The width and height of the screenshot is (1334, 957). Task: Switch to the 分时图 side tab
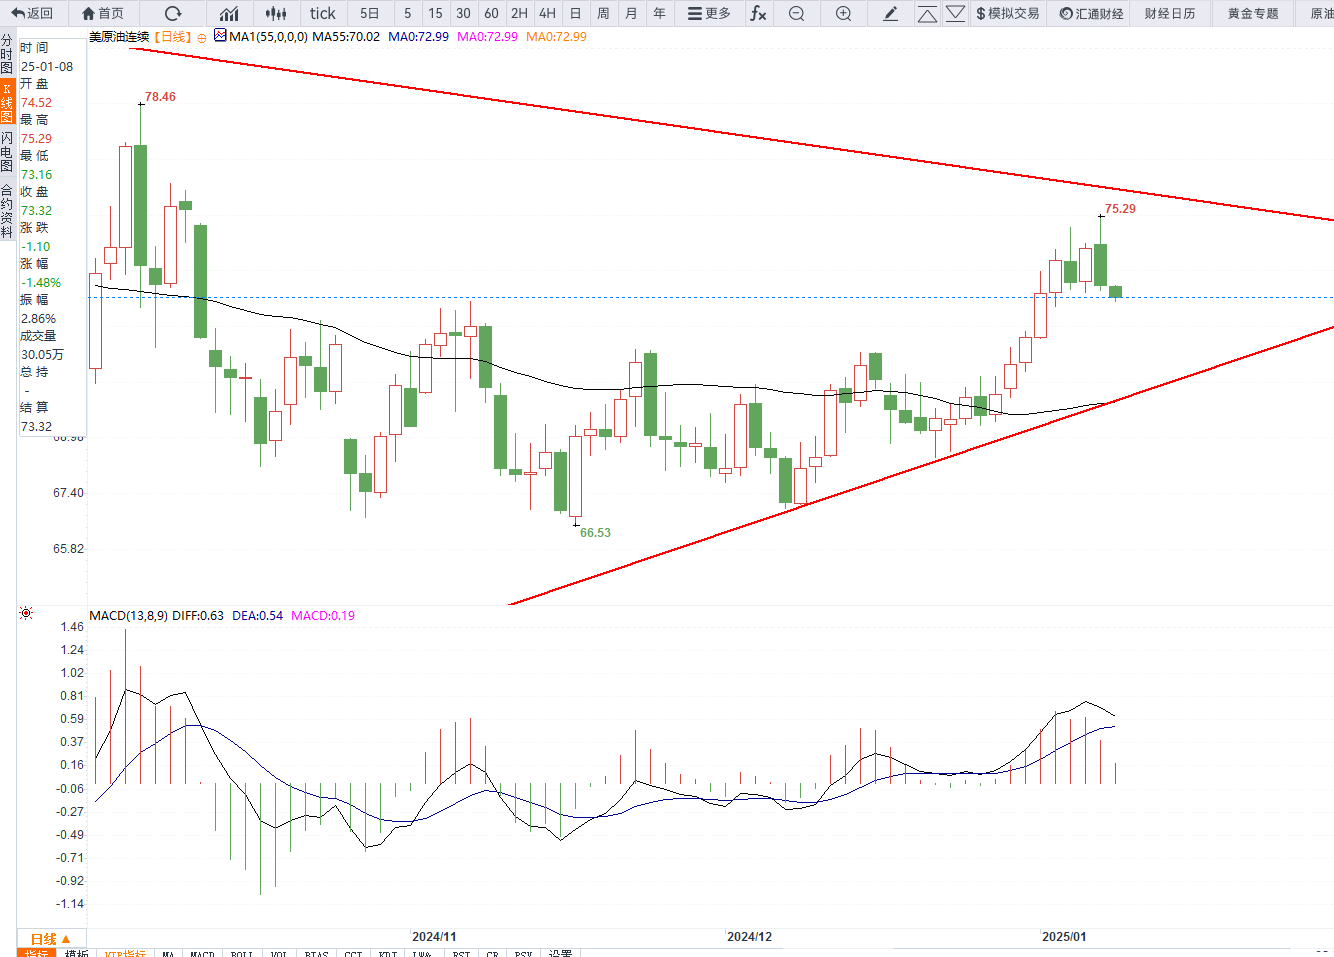pyautogui.click(x=7, y=54)
